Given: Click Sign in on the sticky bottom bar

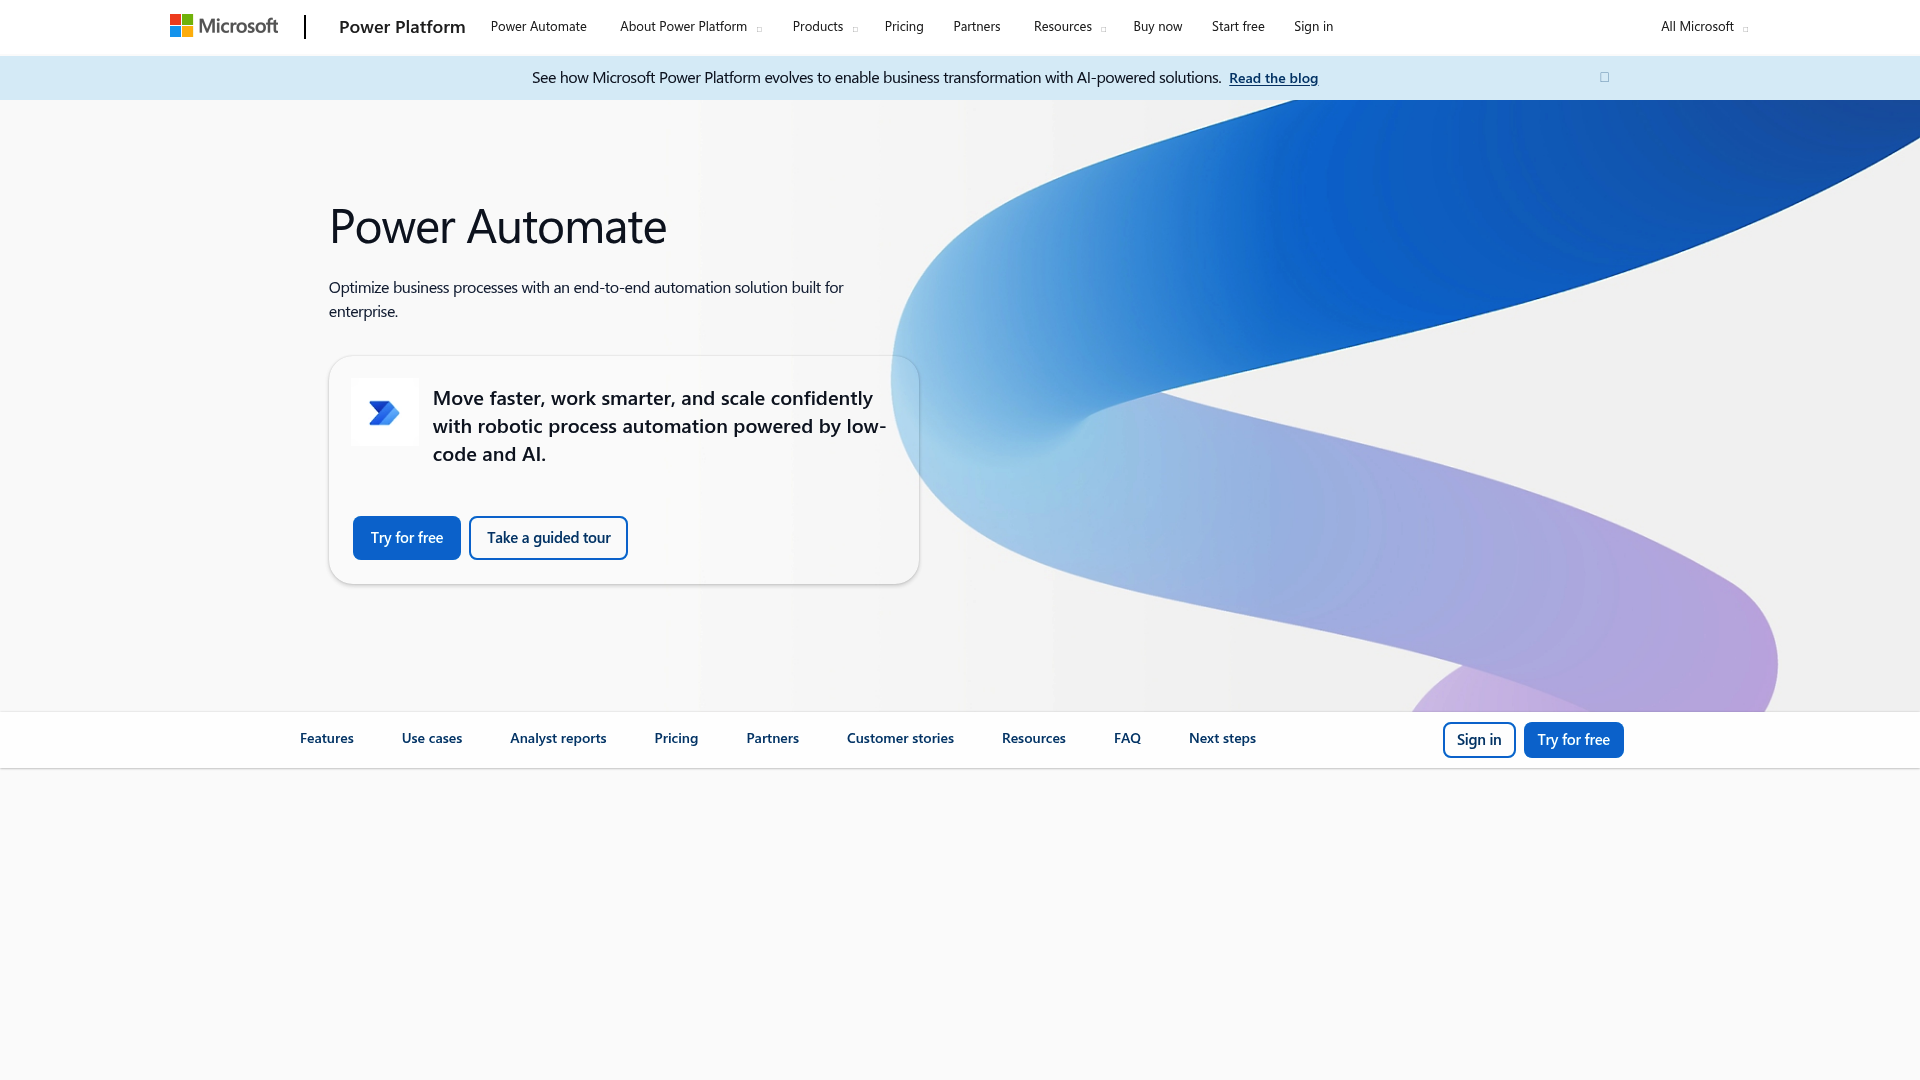Looking at the screenshot, I should click(1479, 739).
